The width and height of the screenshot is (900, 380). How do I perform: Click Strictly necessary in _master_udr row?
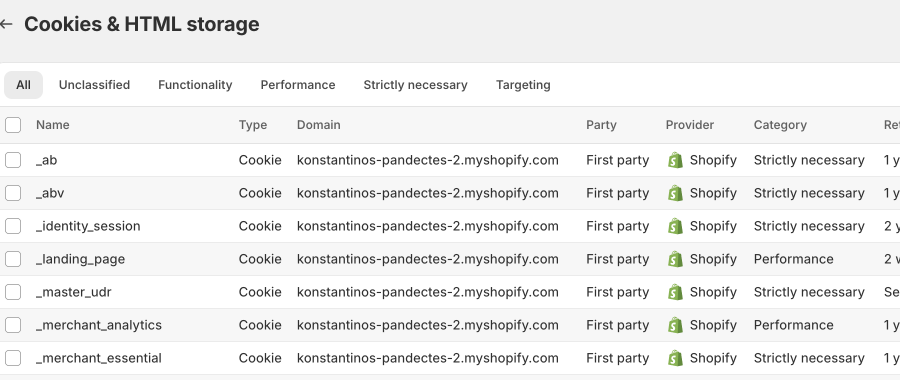pyautogui.click(x=809, y=292)
